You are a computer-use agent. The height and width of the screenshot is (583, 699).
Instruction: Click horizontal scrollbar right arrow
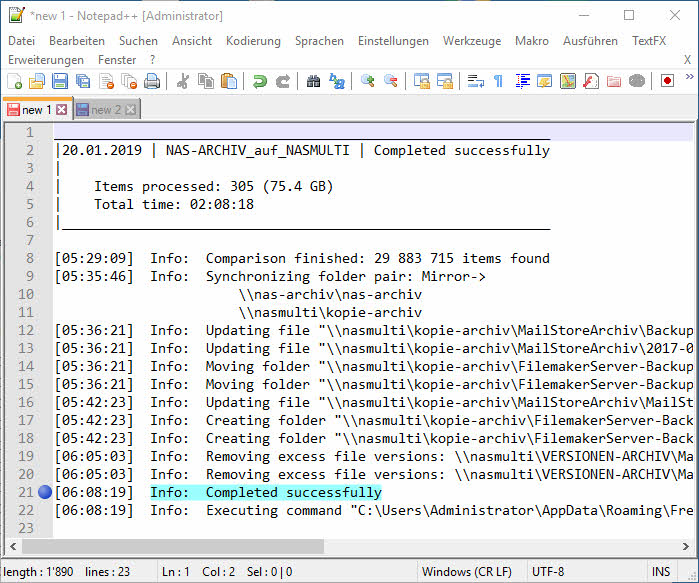(x=686, y=546)
